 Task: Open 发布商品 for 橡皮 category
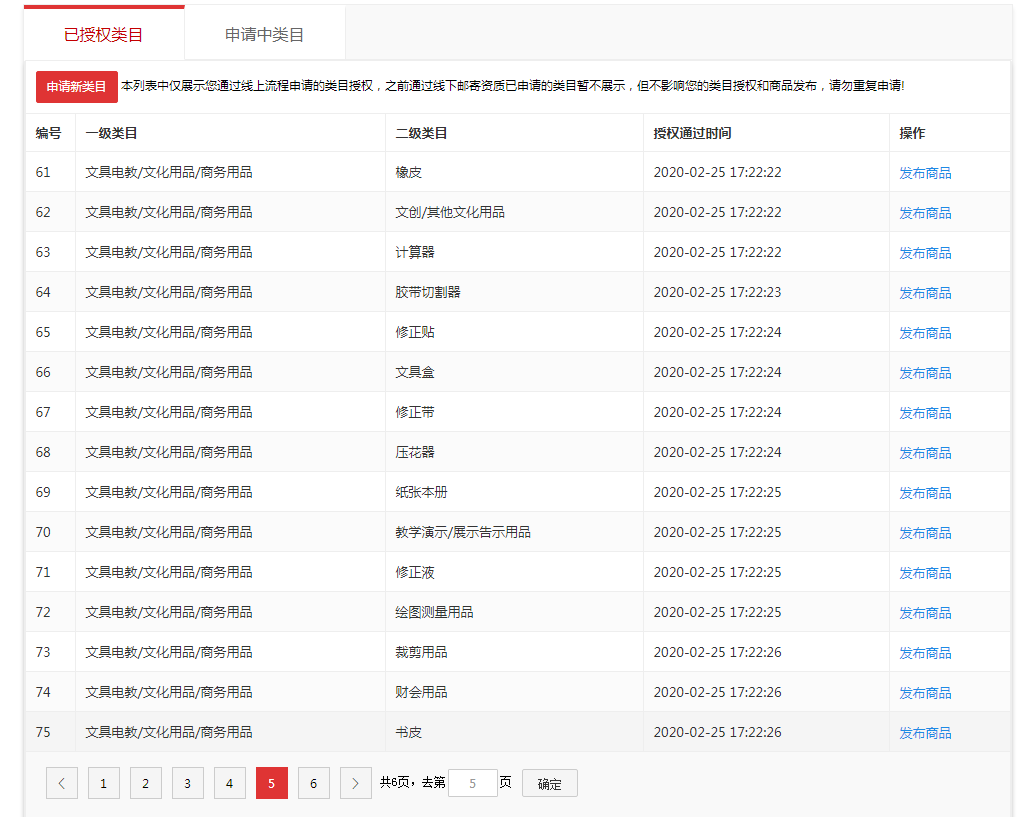coord(924,172)
